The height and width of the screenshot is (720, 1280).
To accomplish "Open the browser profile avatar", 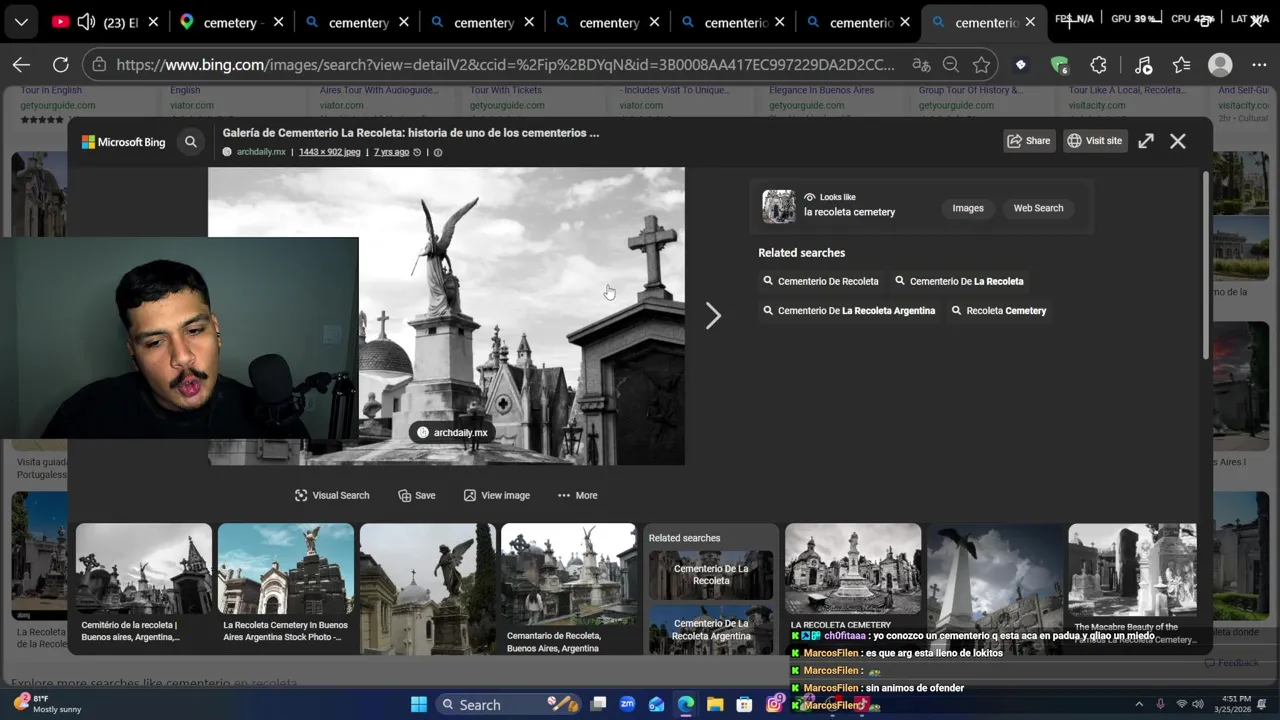I will (x=1220, y=65).
